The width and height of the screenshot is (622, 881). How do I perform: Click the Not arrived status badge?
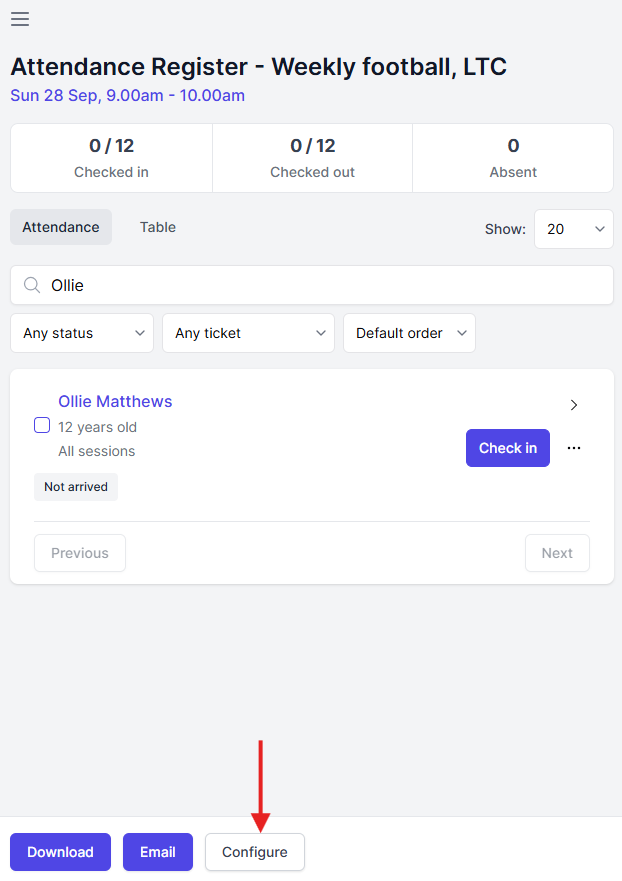coord(76,487)
